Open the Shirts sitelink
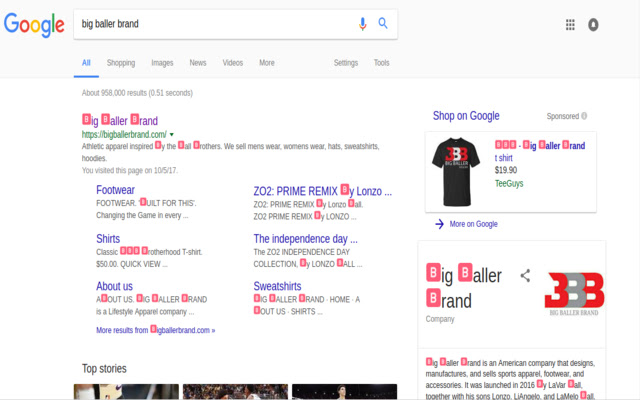640x400 pixels. (x=108, y=238)
